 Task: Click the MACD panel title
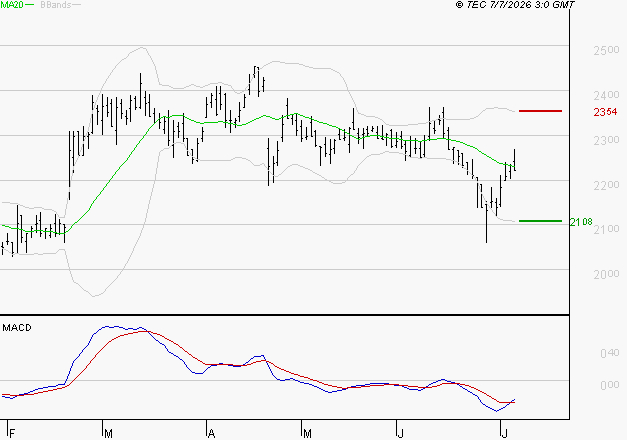[x=17, y=328]
